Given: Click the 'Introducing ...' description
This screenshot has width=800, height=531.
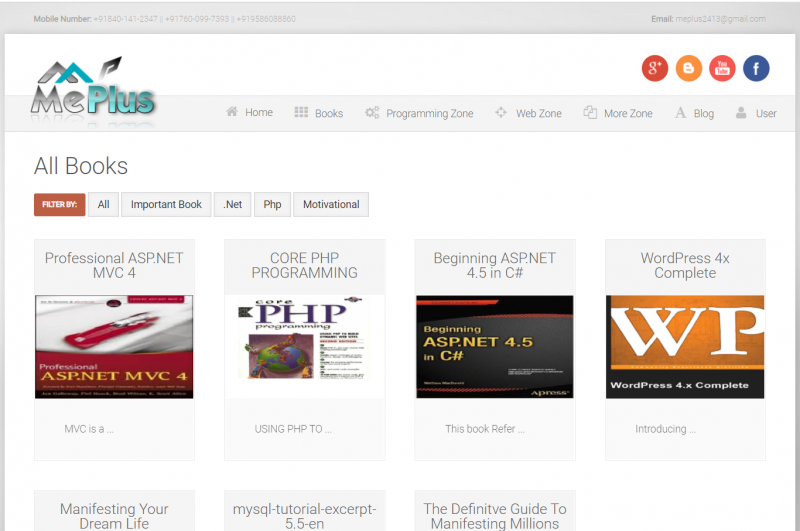Looking at the screenshot, I should click(665, 429).
